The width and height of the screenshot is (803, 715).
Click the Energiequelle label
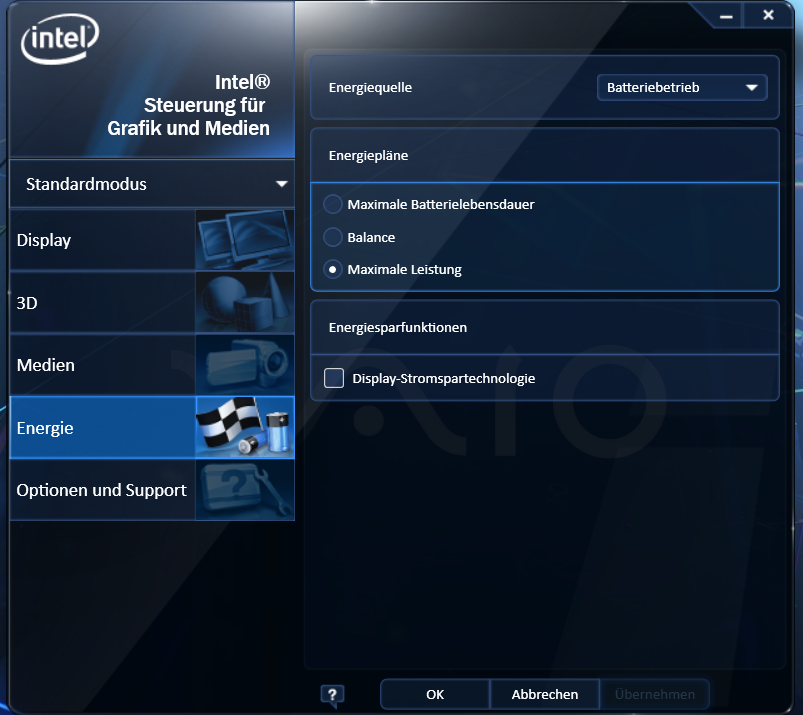370,88
